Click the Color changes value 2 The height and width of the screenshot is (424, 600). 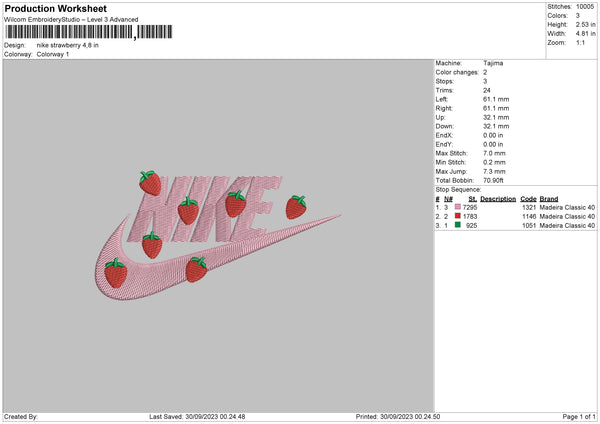click(x=485, y=72)
